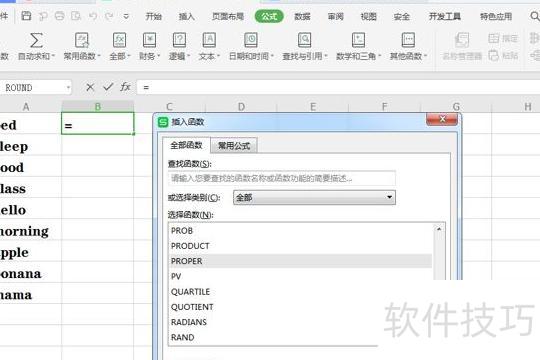The height and width of the screenshot is (360, 540).
Task: Click the Print Preview icon
Action: [x=76, y=16]
